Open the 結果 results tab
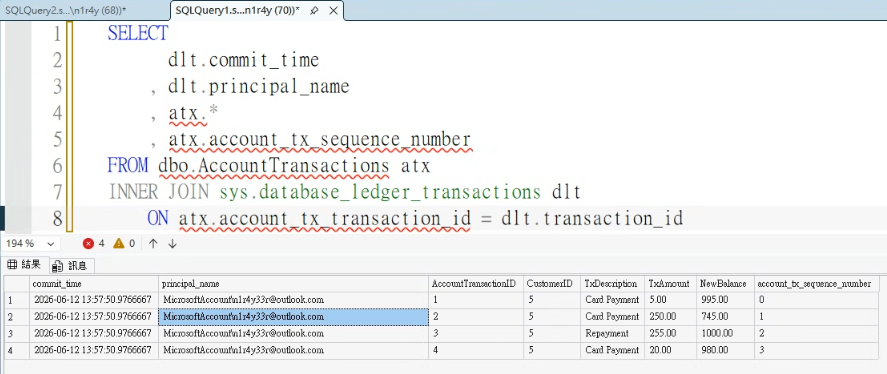The width and height of the screenshot is (887, 374). pos(25,265)
